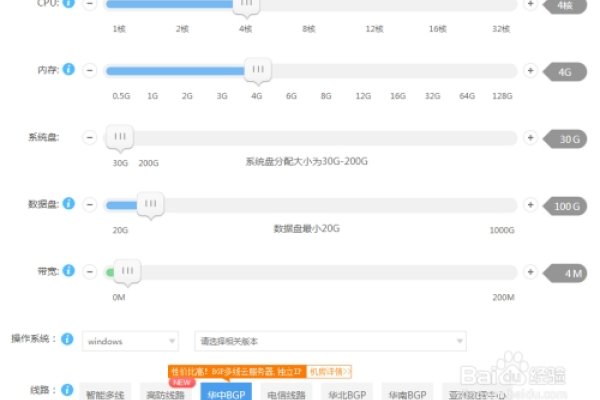Click the 1G mark on memory scale
Viewport: 600px width, 400px height.
(152, 96)
